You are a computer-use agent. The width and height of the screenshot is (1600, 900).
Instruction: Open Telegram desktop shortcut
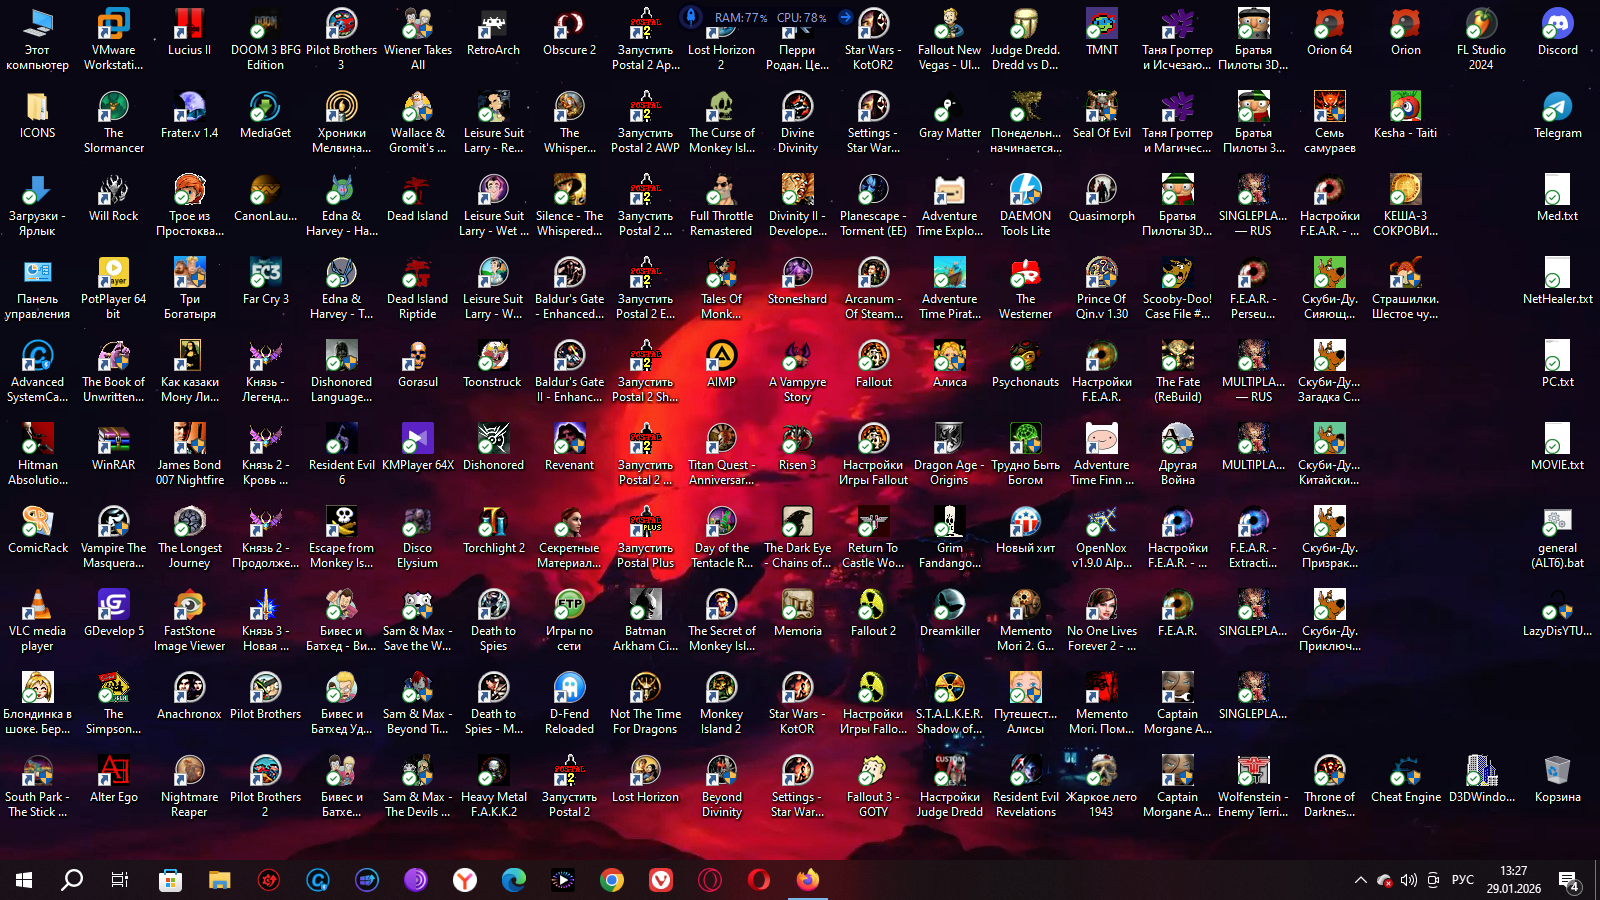1557,107
